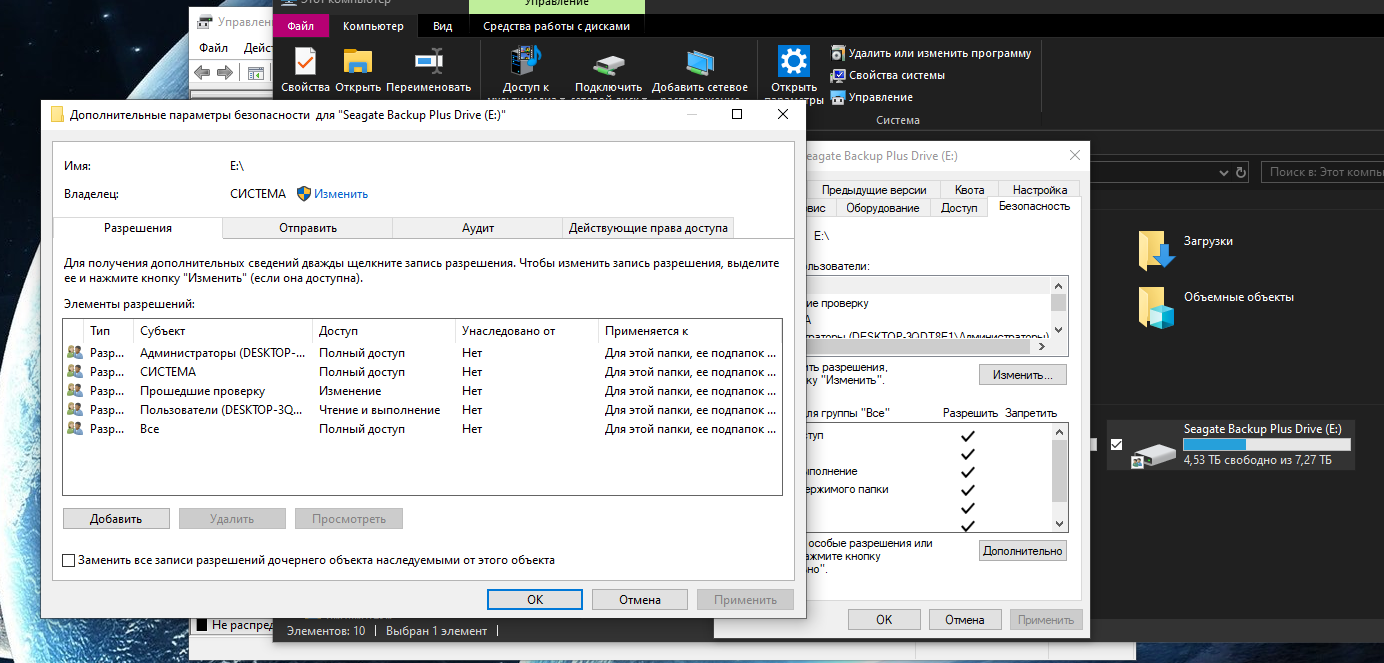
Task: Click the Загрузки folder icon in Explorer
Action: tap(1156, 249)
